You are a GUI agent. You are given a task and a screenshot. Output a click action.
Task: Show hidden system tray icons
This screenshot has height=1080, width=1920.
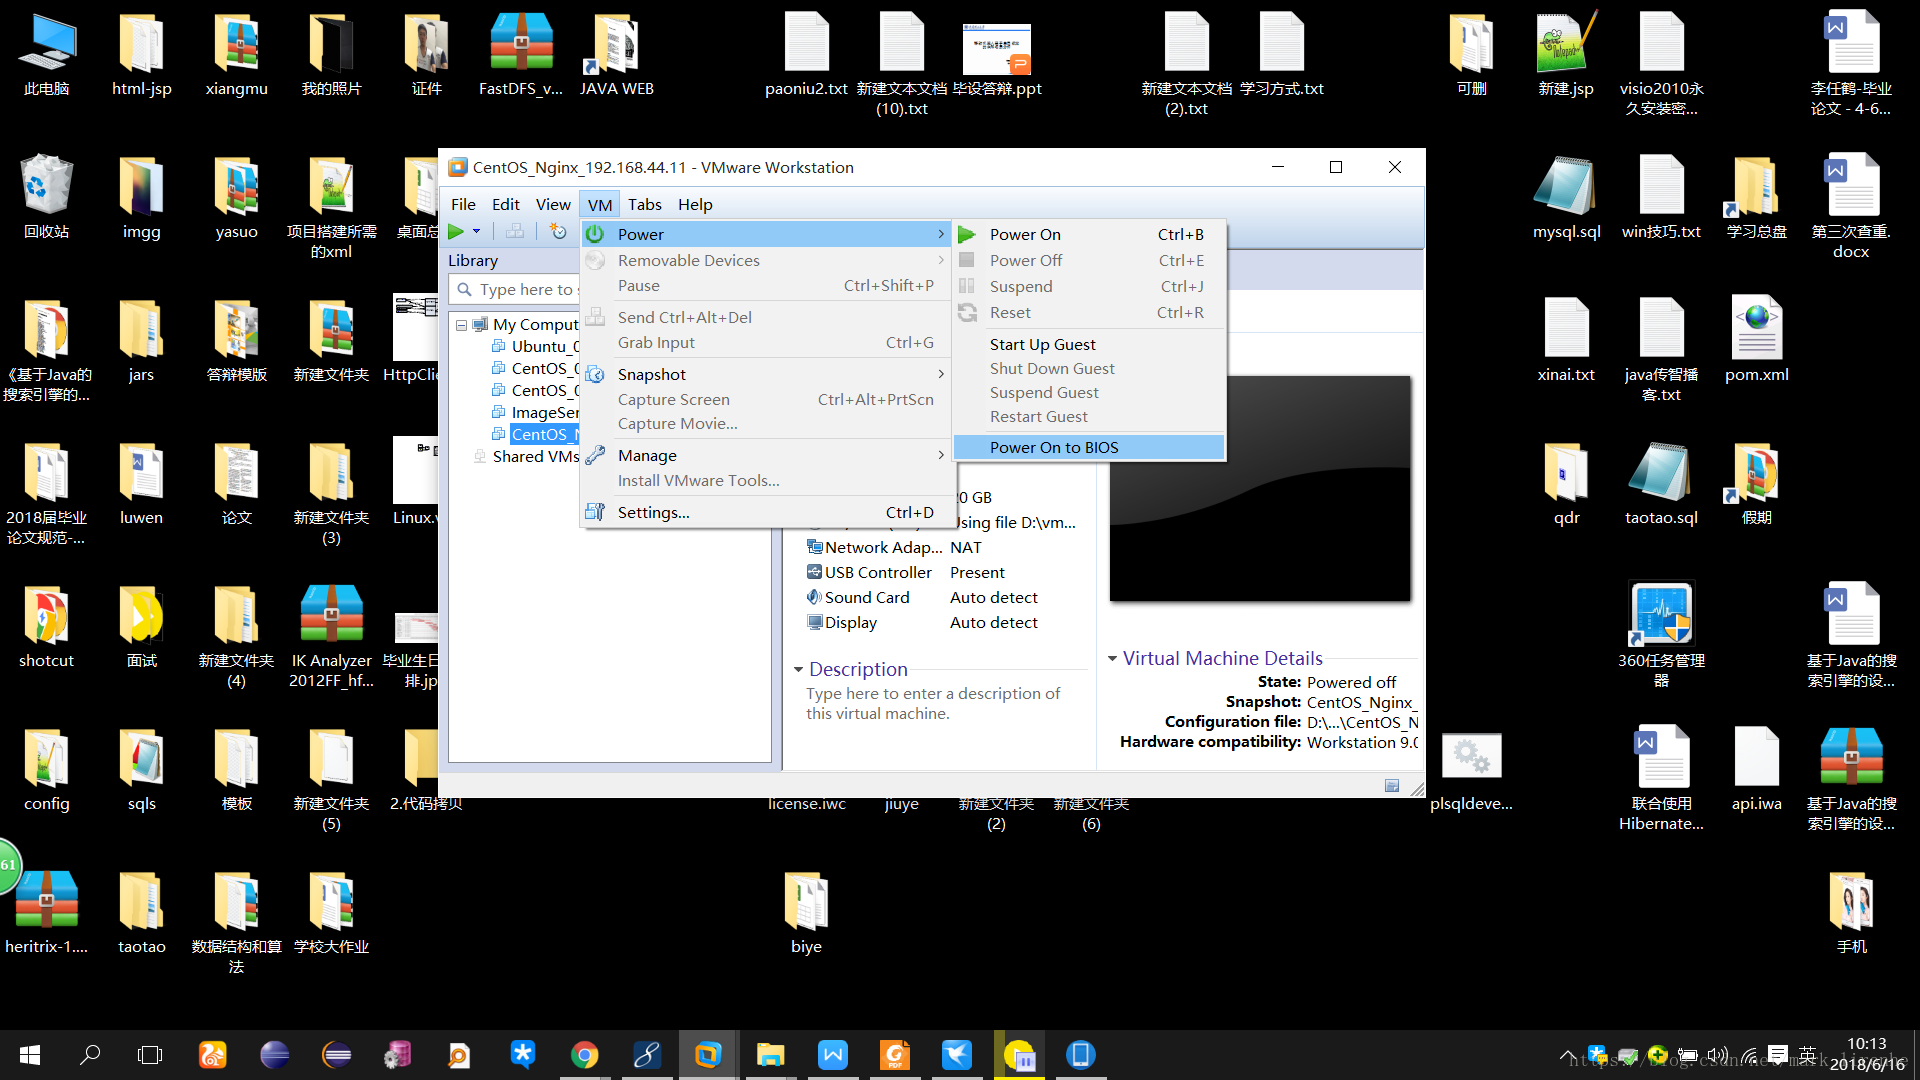click(x=1567, y=1055)
